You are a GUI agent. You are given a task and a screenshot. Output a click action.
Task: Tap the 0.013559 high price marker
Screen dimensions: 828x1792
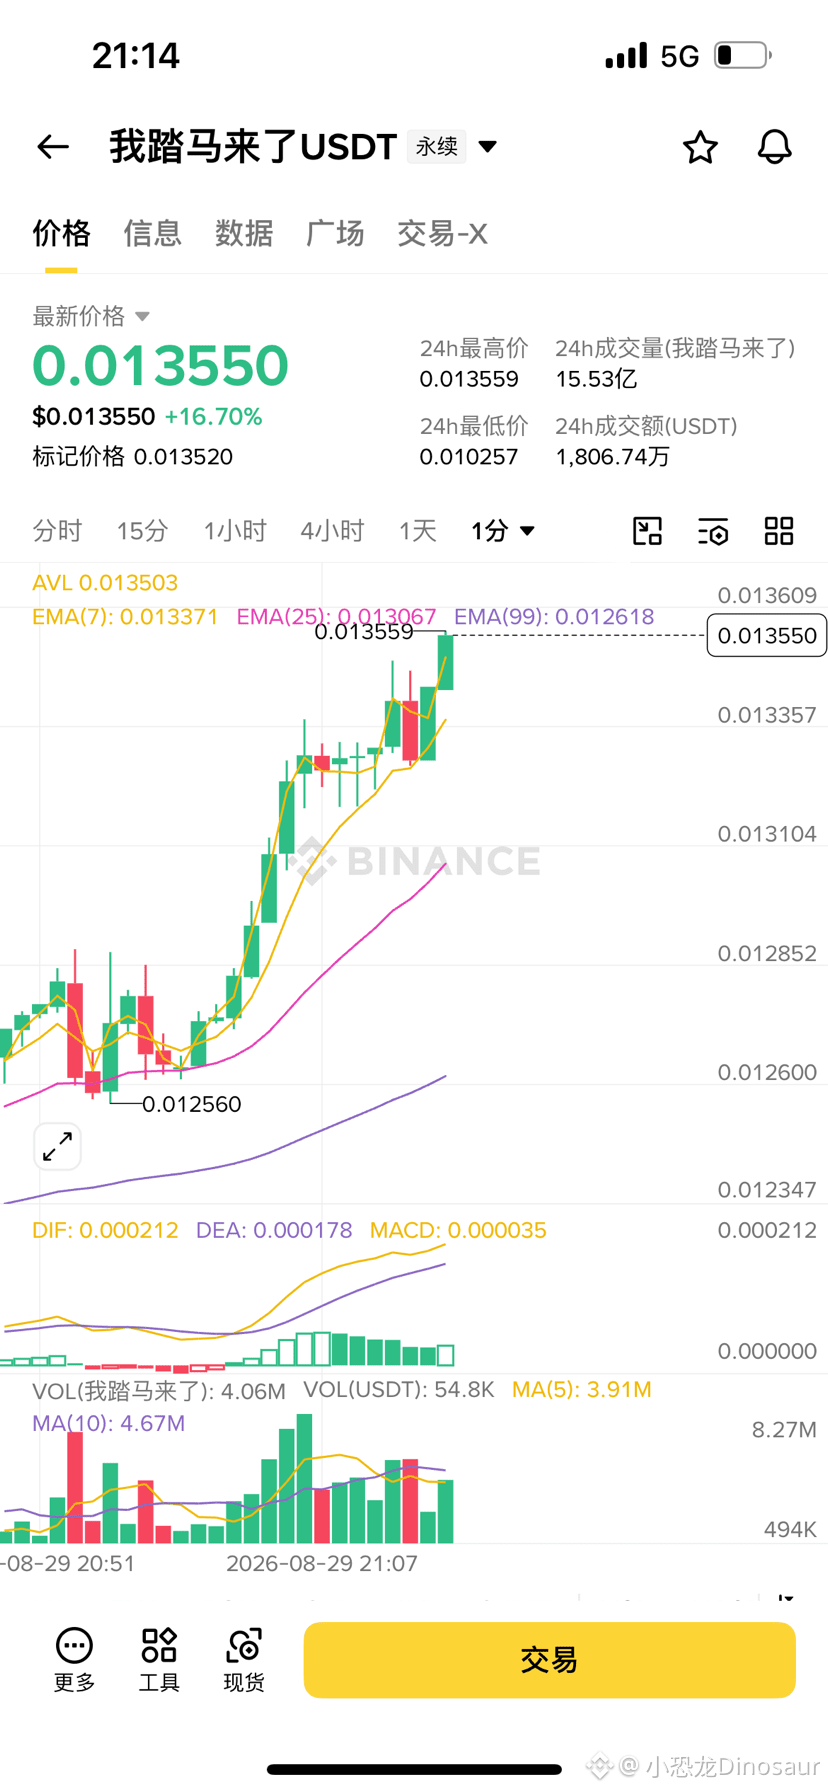pyautogui.click(x=364, y=632)
